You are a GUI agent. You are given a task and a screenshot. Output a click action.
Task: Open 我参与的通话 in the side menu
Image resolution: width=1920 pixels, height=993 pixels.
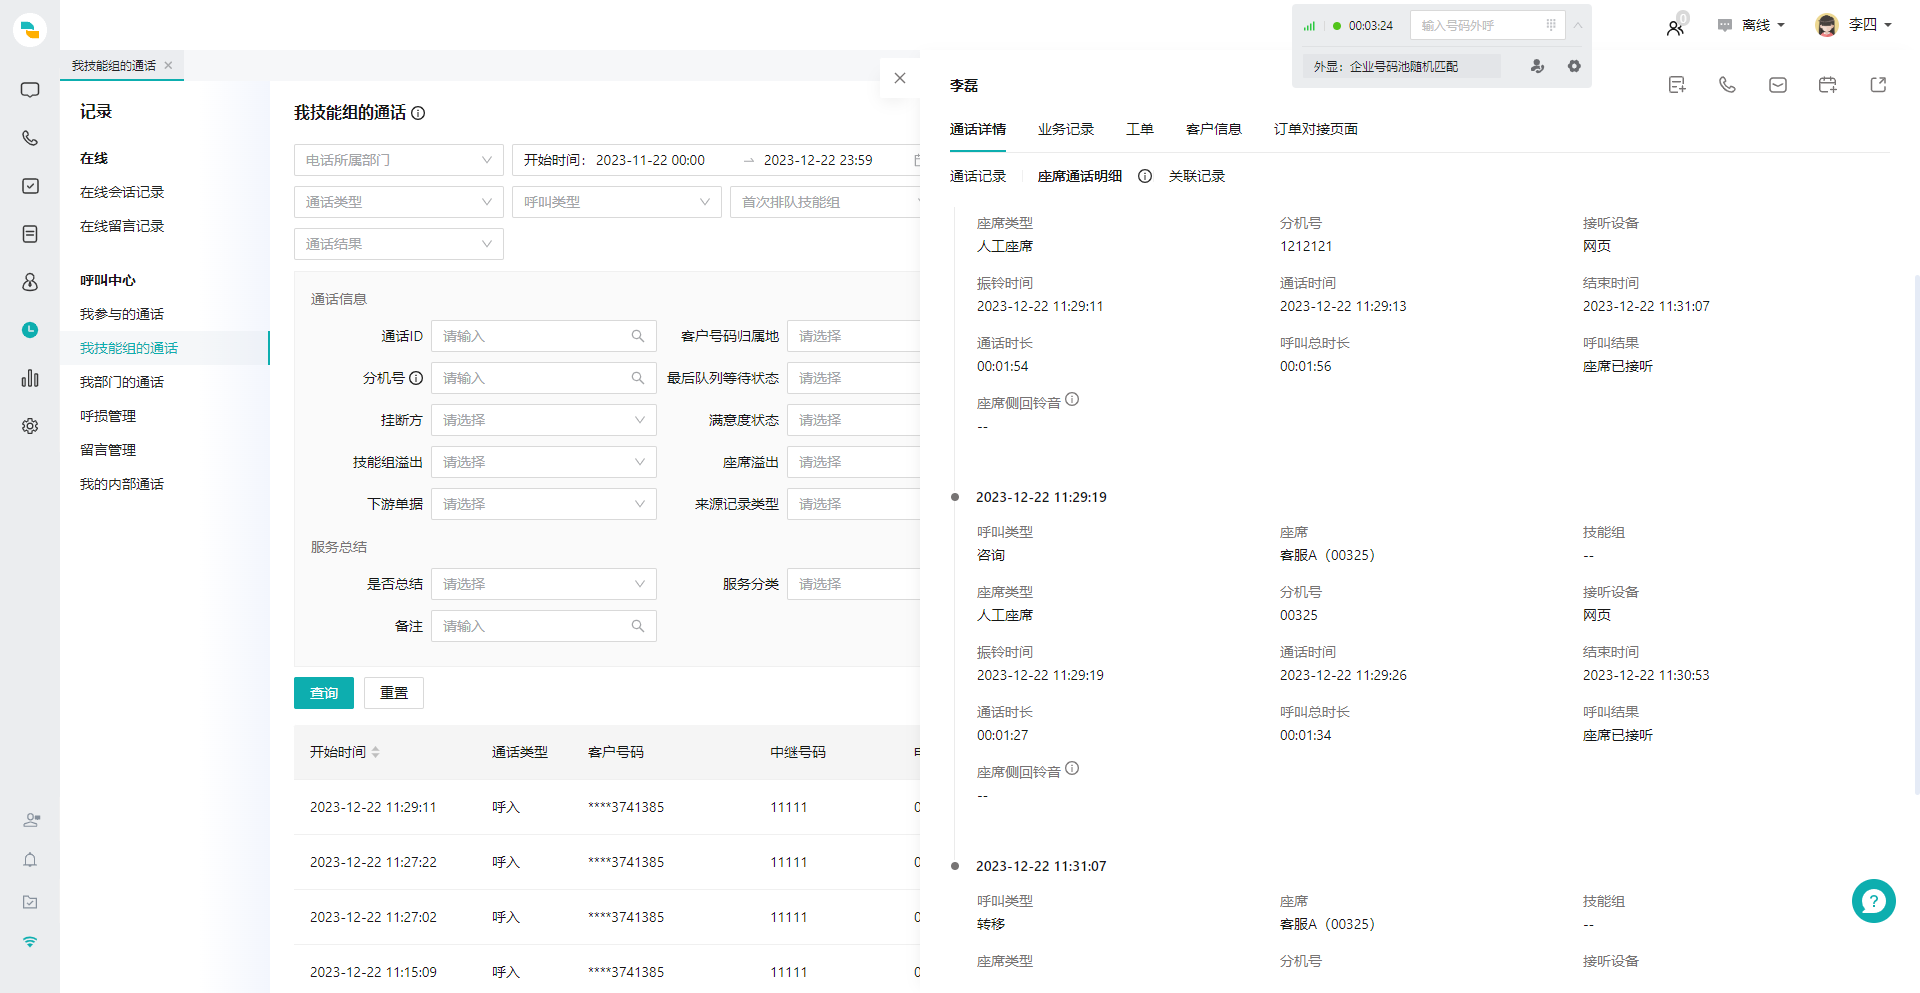pos(122,314)
